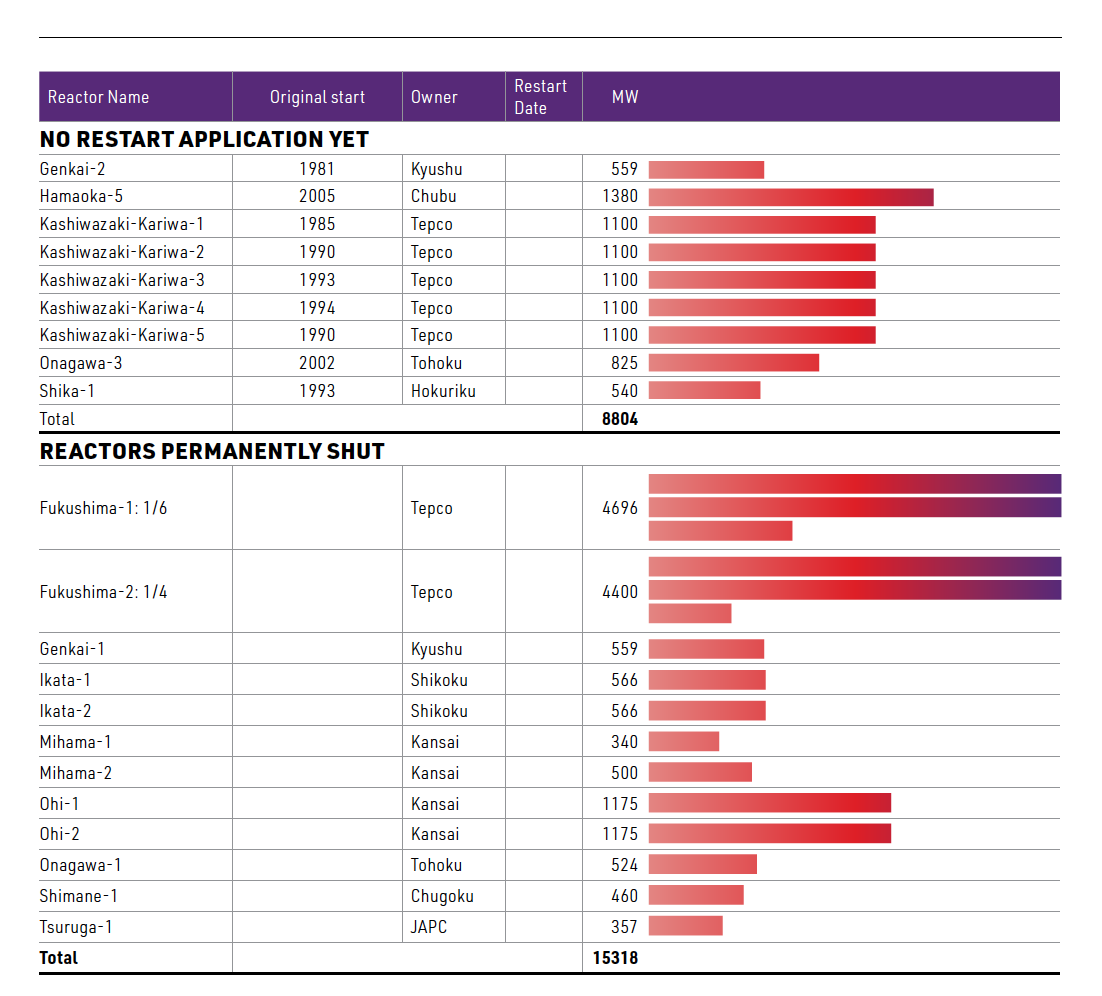Select the Fukushima-1: 1/6 row label

pos(104,508)
